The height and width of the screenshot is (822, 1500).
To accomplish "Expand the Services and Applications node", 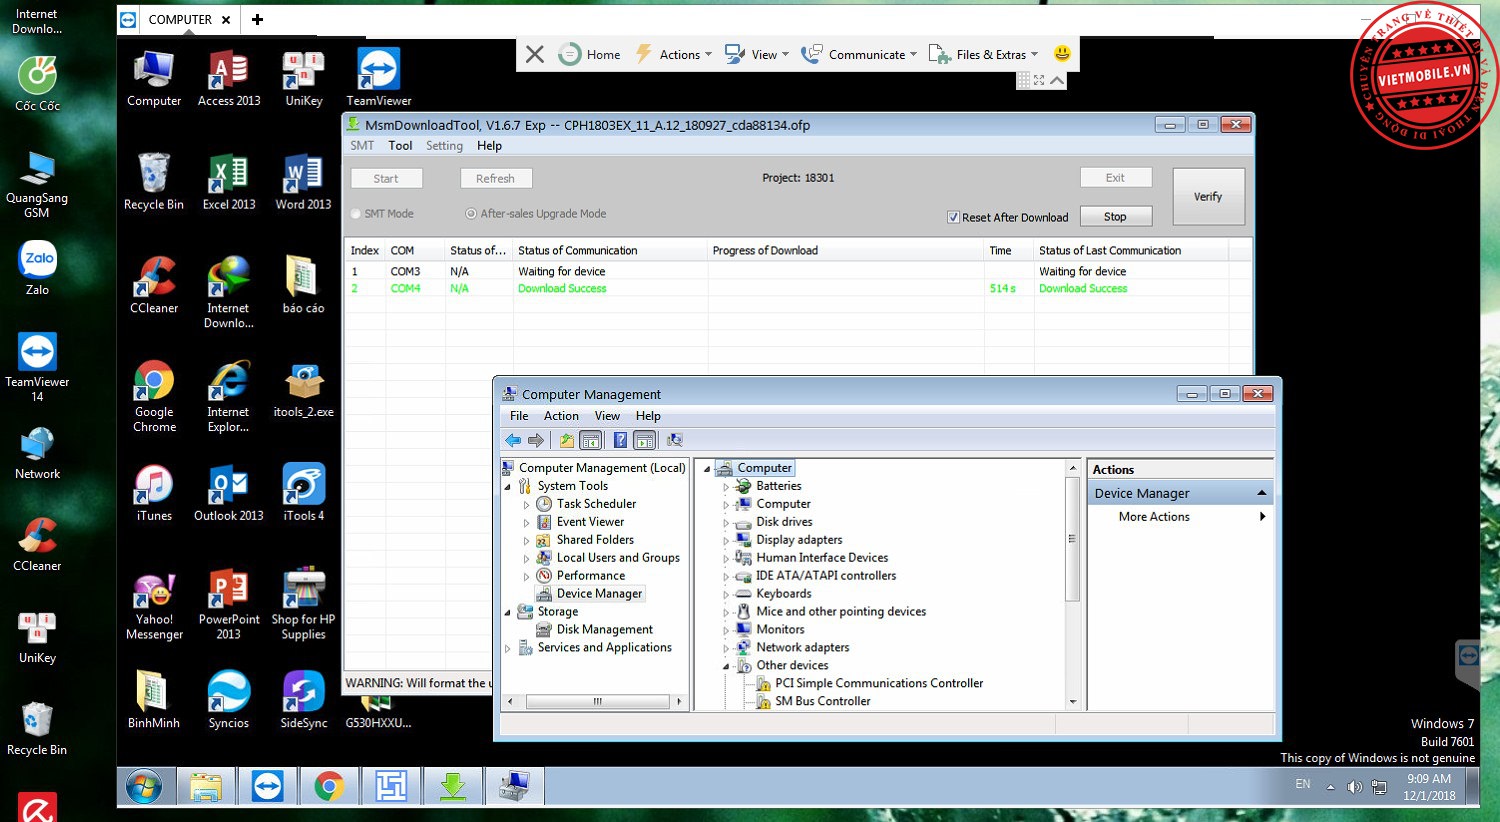I will click(508, 649).
